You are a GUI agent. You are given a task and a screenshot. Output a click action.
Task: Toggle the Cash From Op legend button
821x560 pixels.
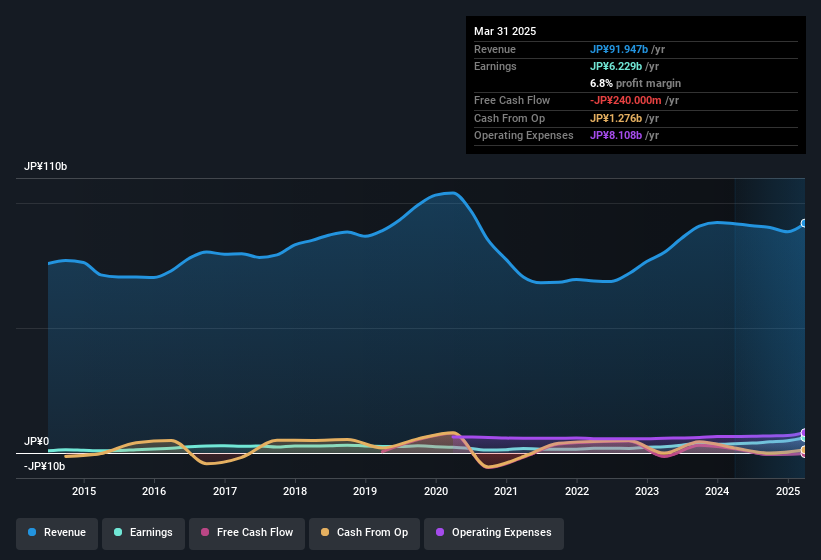(x=364, y=533)
